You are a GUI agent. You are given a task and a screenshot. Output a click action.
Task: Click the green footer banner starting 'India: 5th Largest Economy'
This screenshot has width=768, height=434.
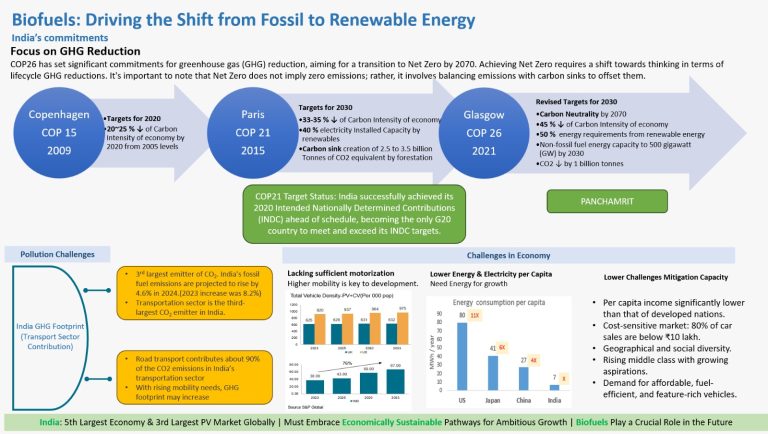click(x=384, y=422)
